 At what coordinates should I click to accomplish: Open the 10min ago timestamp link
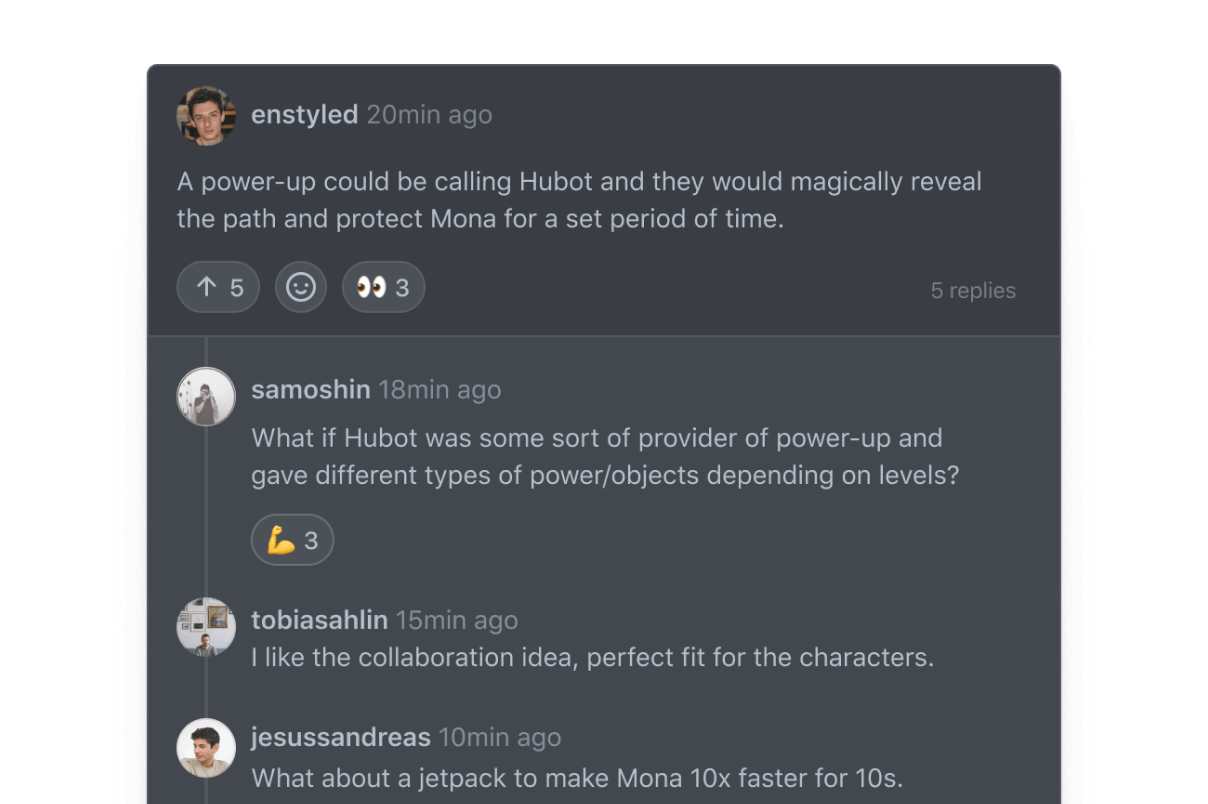pos(499,738)
